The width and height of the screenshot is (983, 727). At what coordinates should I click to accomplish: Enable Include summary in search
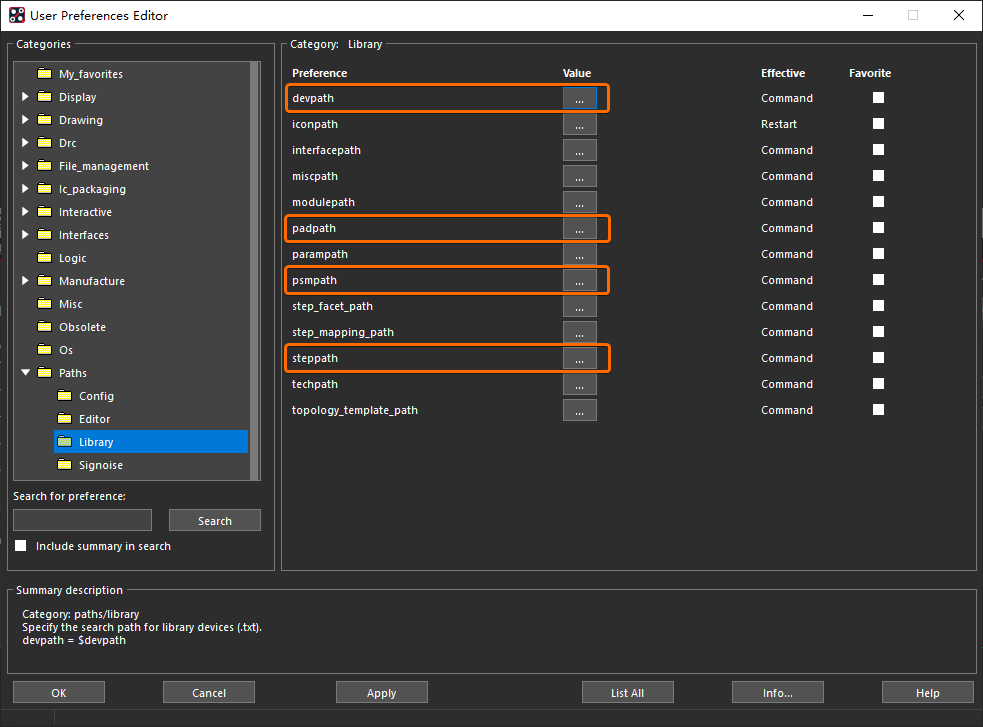[21, 546]
